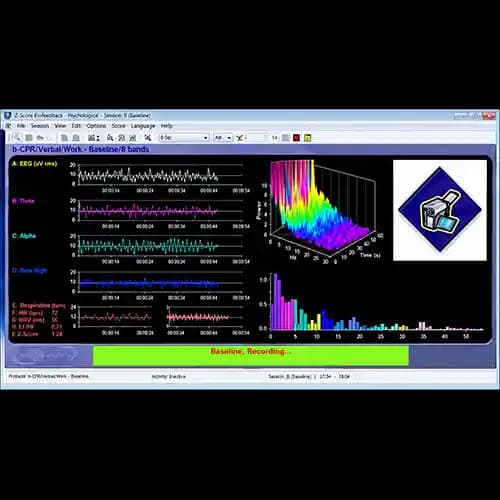Click the red respiration waveform trace
500x500 pixels.
point(115,317)
